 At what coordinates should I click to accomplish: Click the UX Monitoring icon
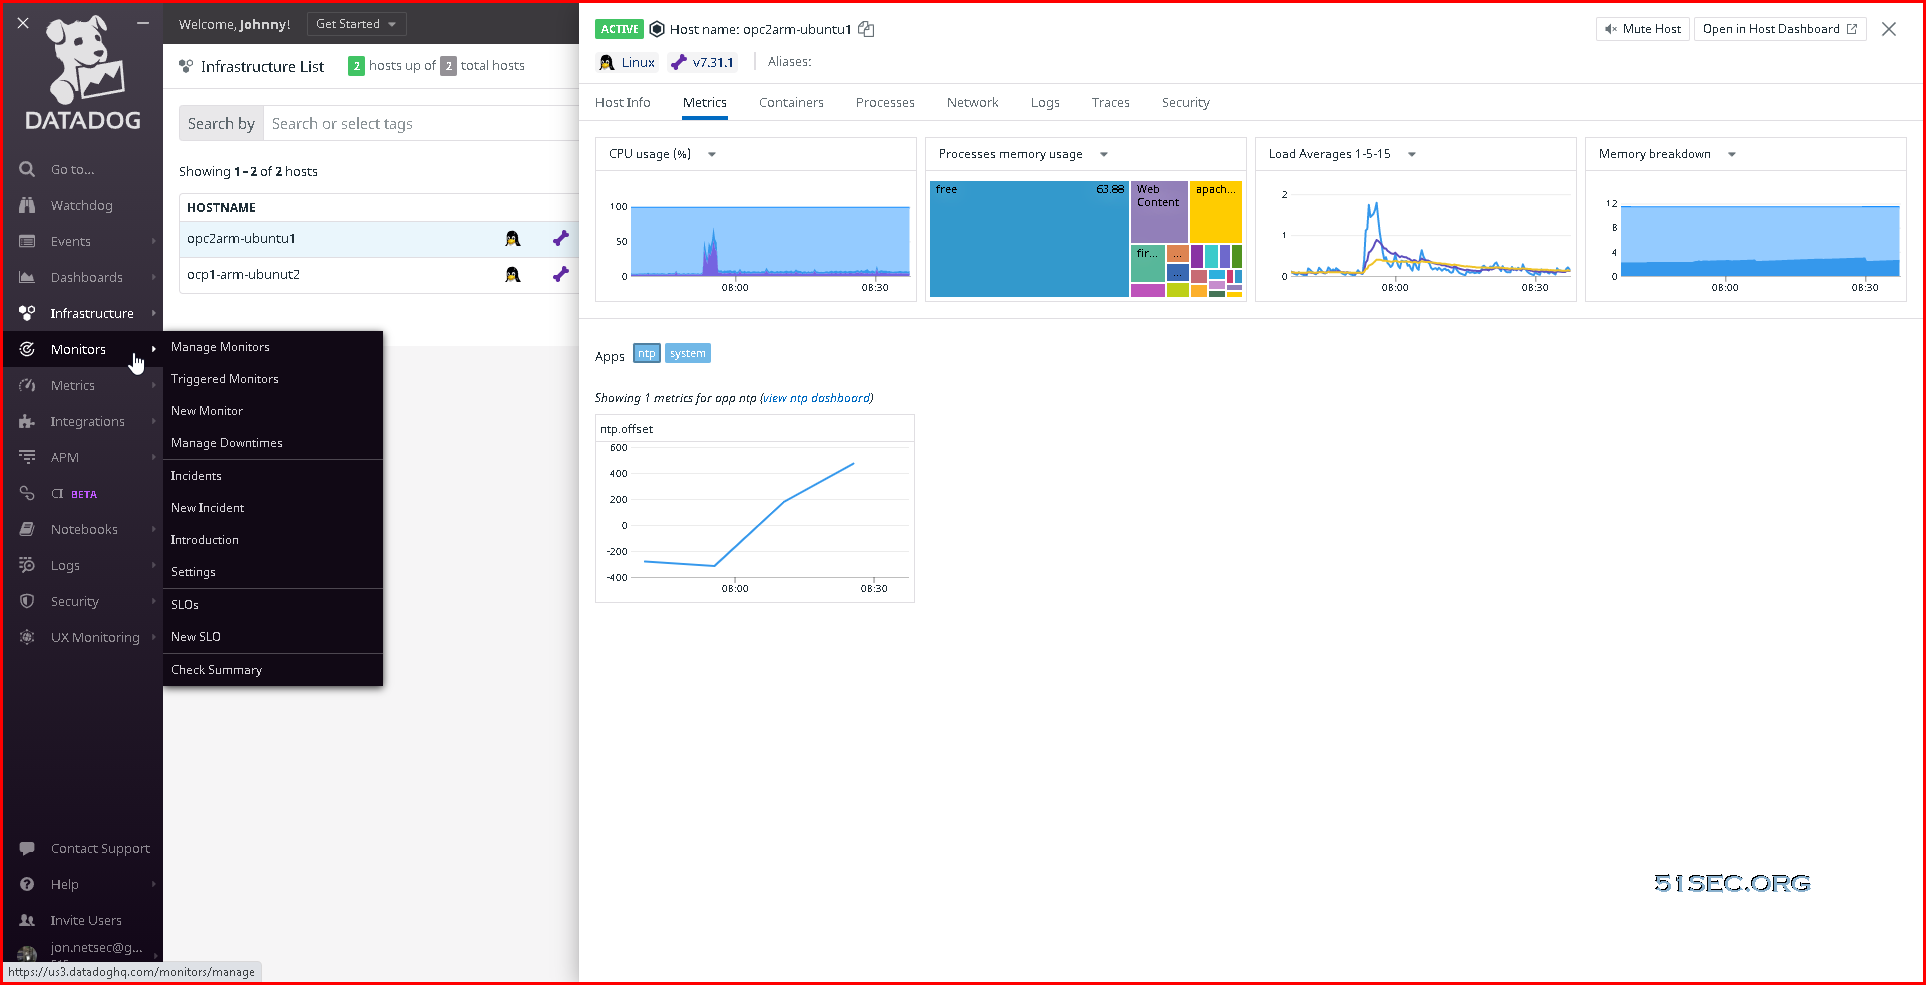[x=27, y=638]
